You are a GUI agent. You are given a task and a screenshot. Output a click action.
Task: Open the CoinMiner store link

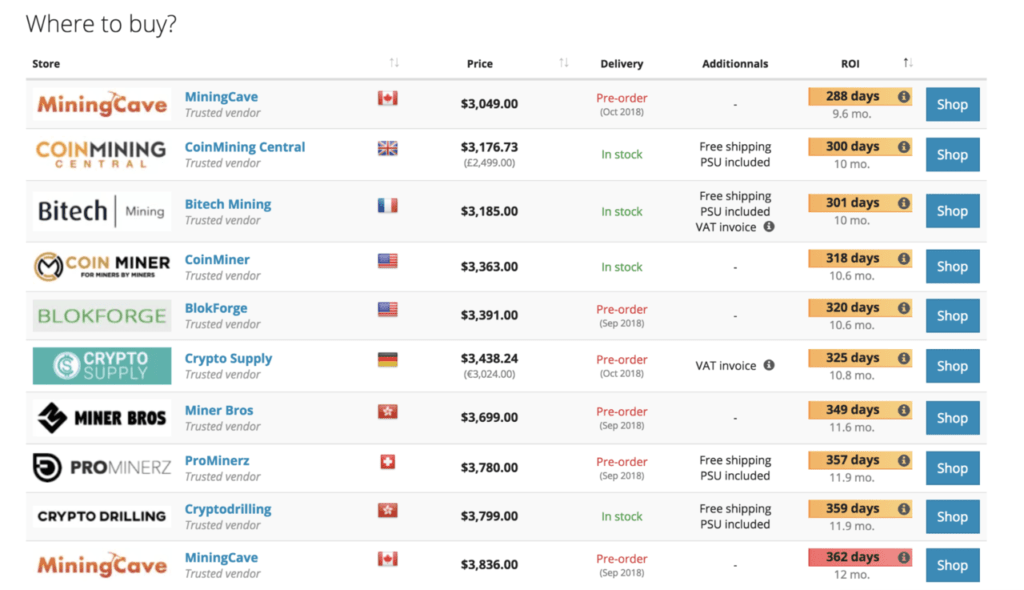(217, 259)
